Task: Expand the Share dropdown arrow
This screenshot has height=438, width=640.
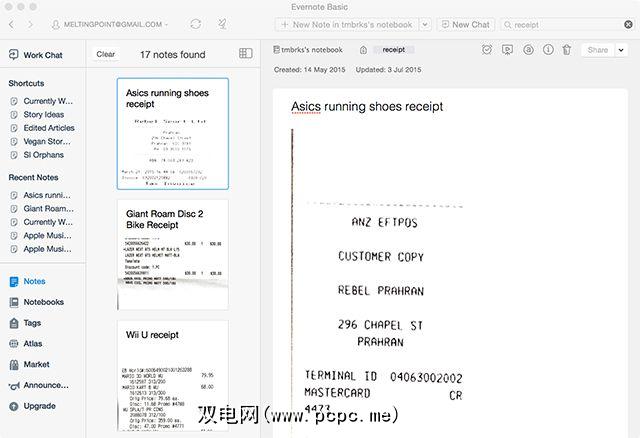Action: (x=621, y=50)
